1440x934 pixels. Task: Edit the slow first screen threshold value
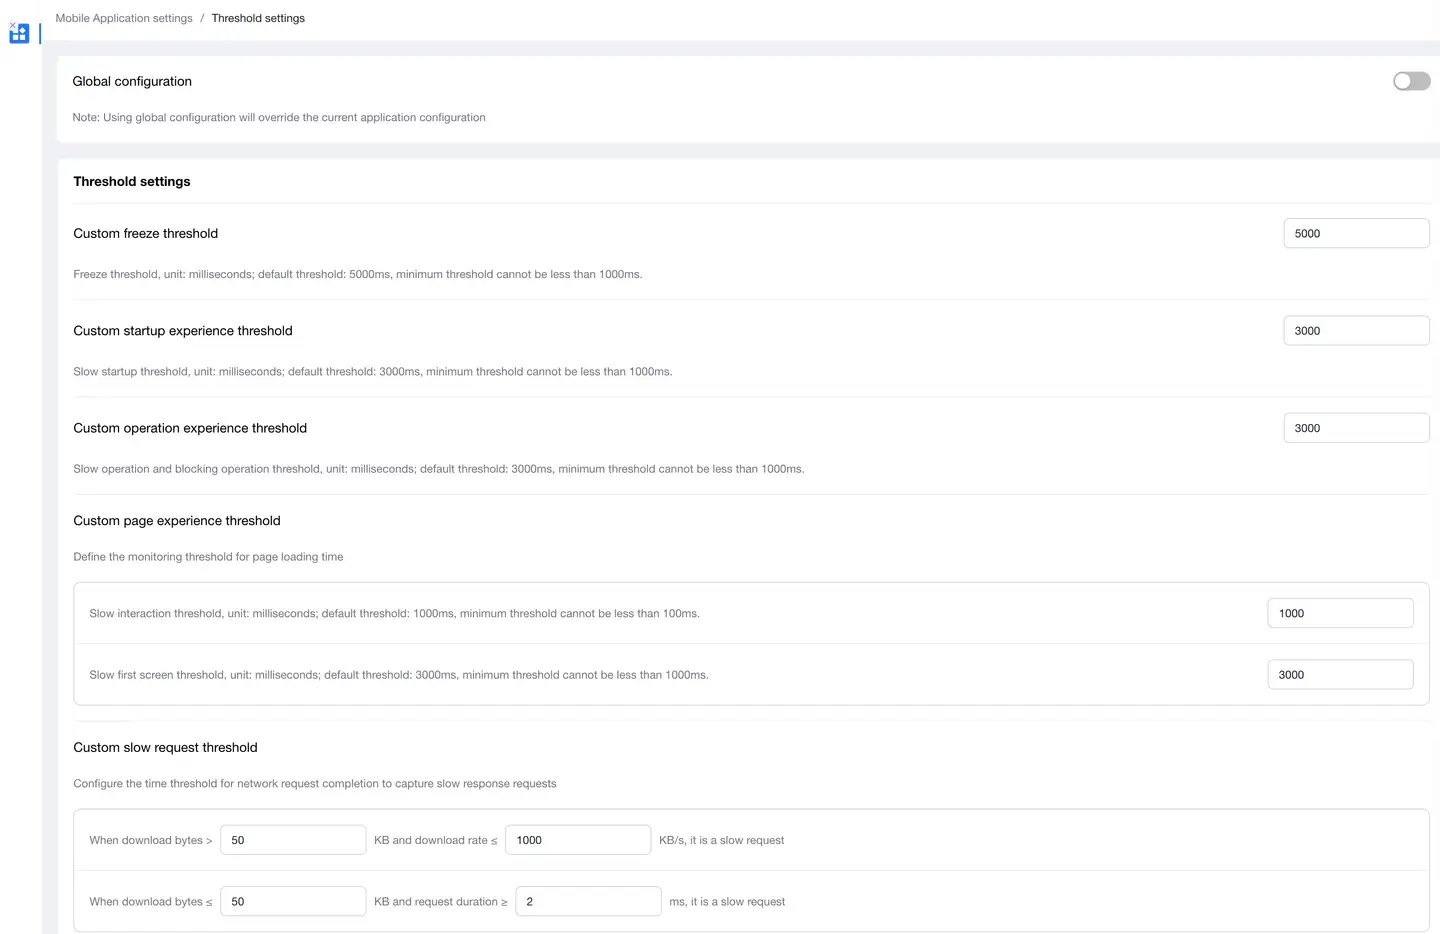point(1339,675)
